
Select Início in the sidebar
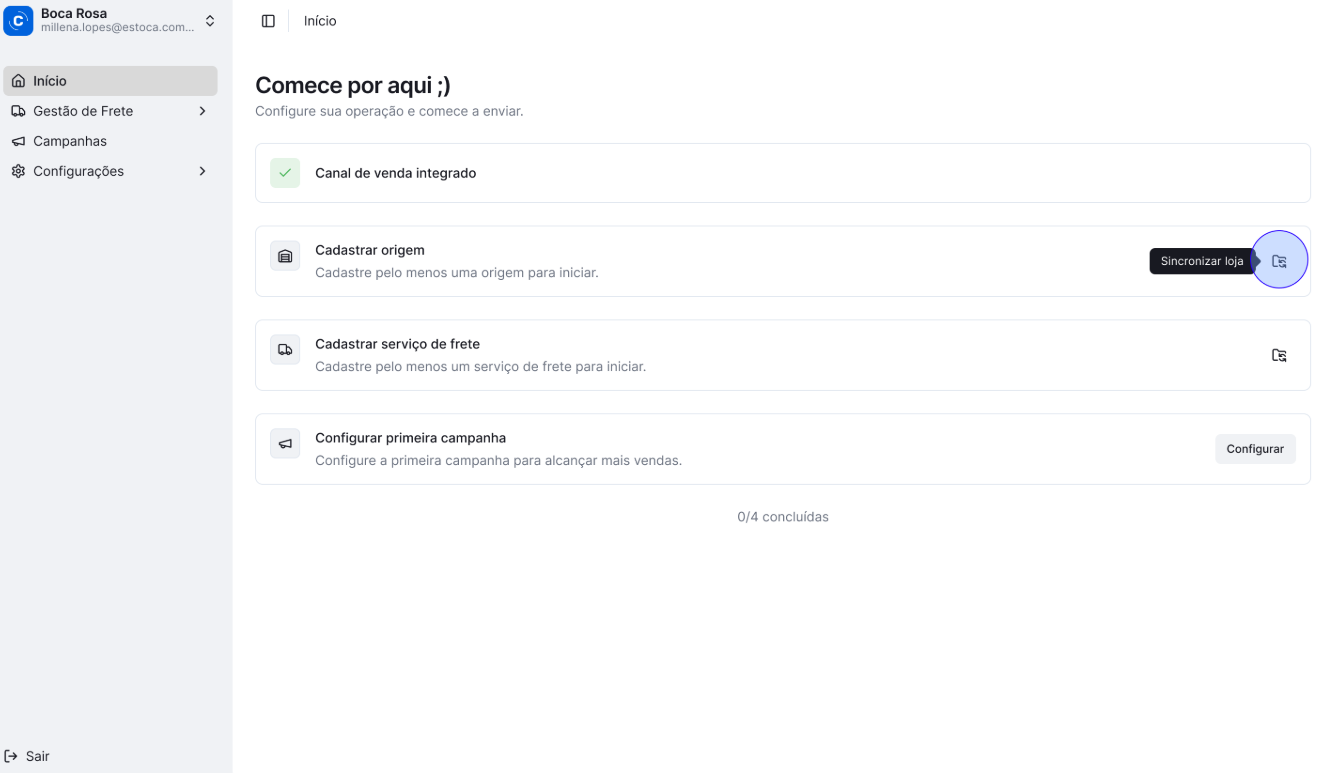click(x=50, y=81)
